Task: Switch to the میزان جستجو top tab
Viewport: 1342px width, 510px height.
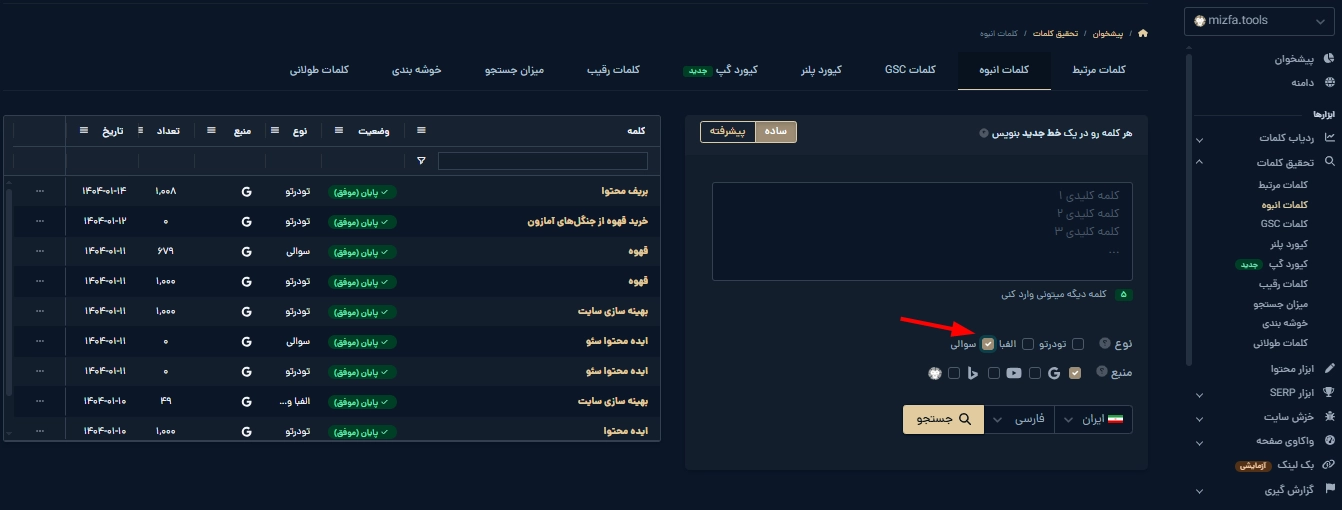Action: click(514, 70)
